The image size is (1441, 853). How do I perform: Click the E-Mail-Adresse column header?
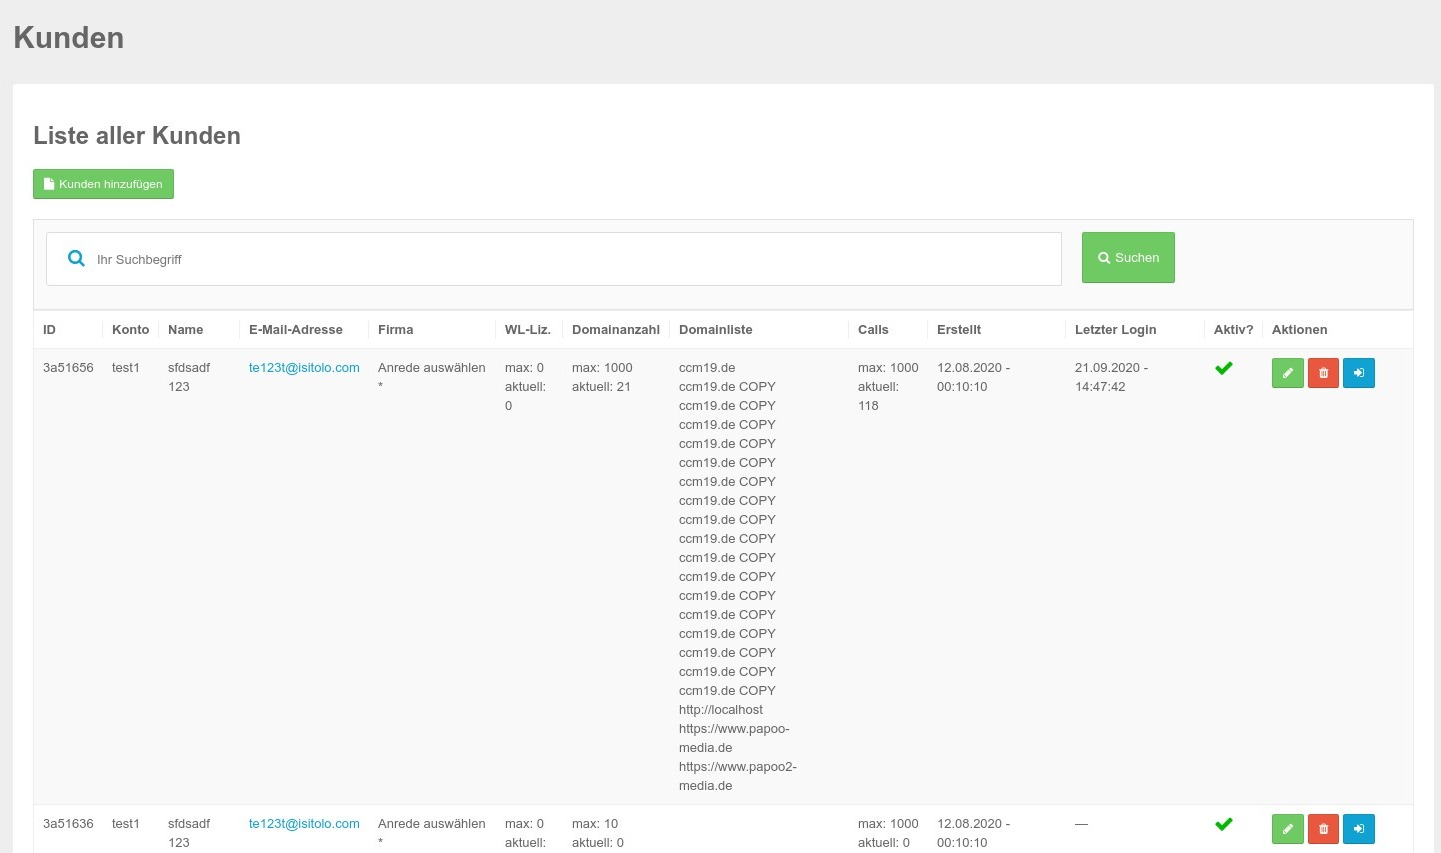[x=295, y=330]
